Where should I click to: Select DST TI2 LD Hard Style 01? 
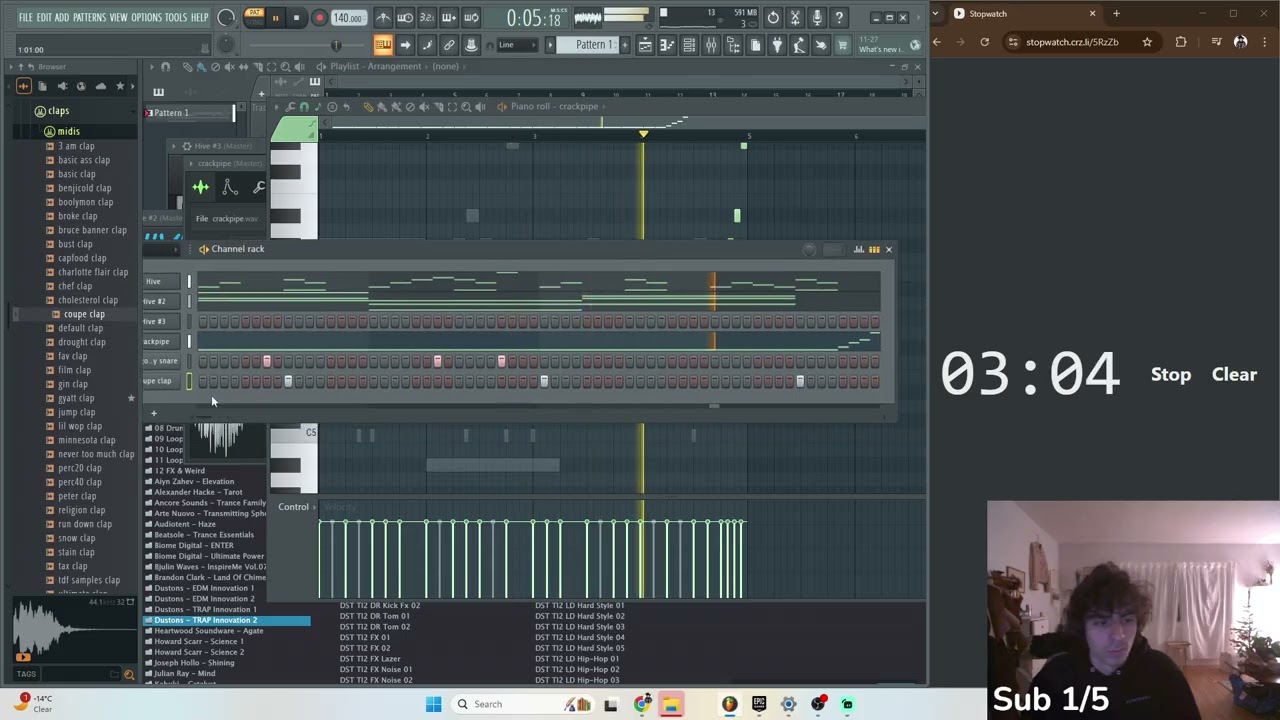[x=579, y=605]
